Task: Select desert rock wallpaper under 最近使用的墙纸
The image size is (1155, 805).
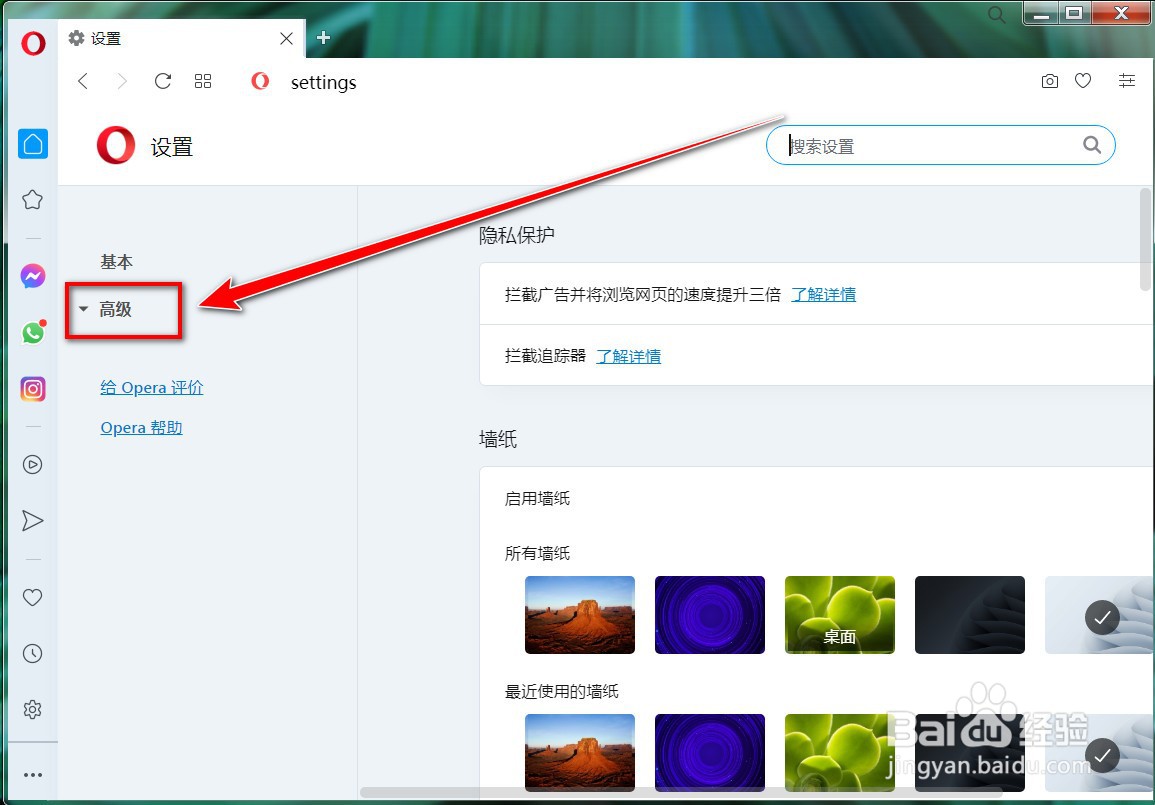Action: [580, 752]
